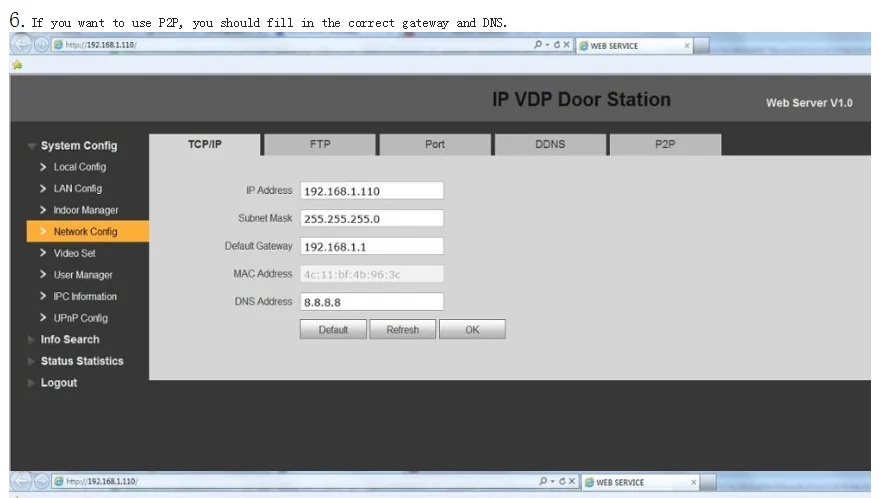
Task: Switch to the TCP/IP tab
Action: (x=205, y=144)
